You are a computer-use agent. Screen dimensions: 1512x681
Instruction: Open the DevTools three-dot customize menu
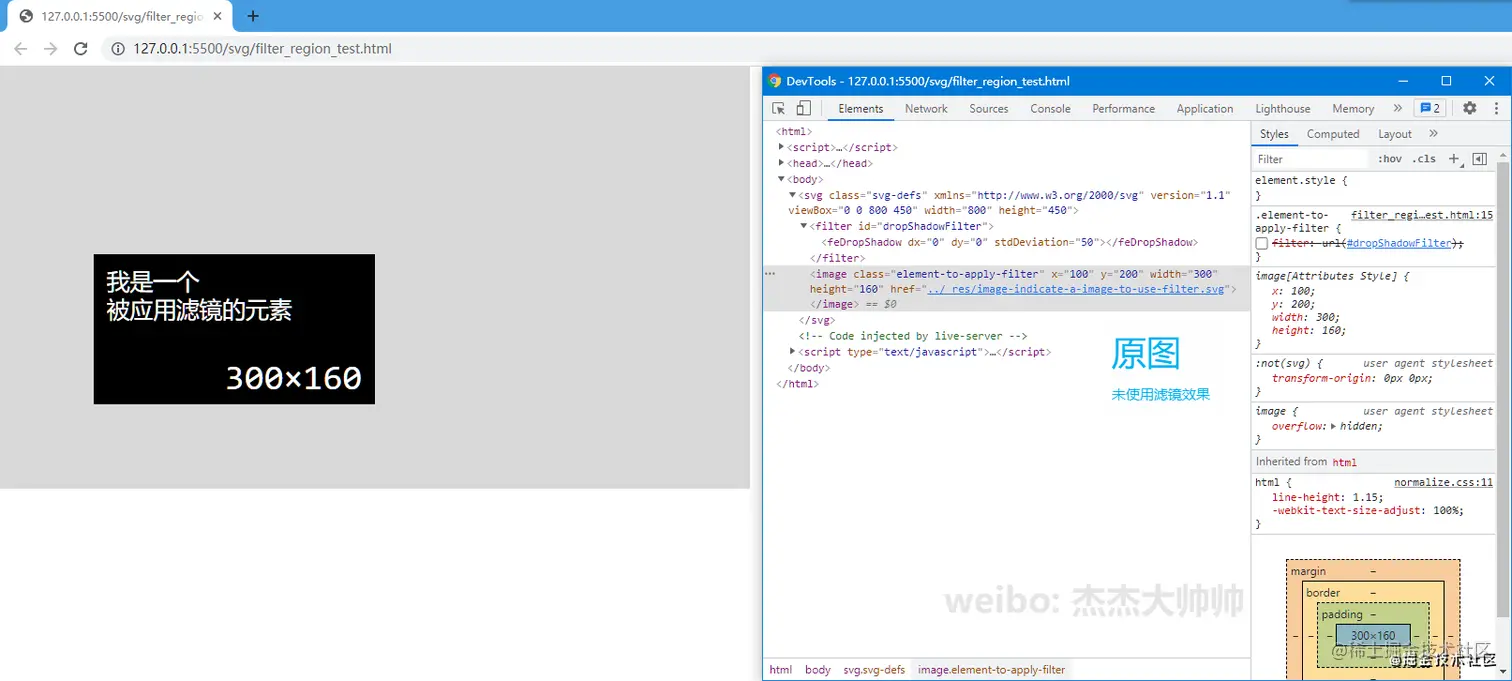[1496, 109]
